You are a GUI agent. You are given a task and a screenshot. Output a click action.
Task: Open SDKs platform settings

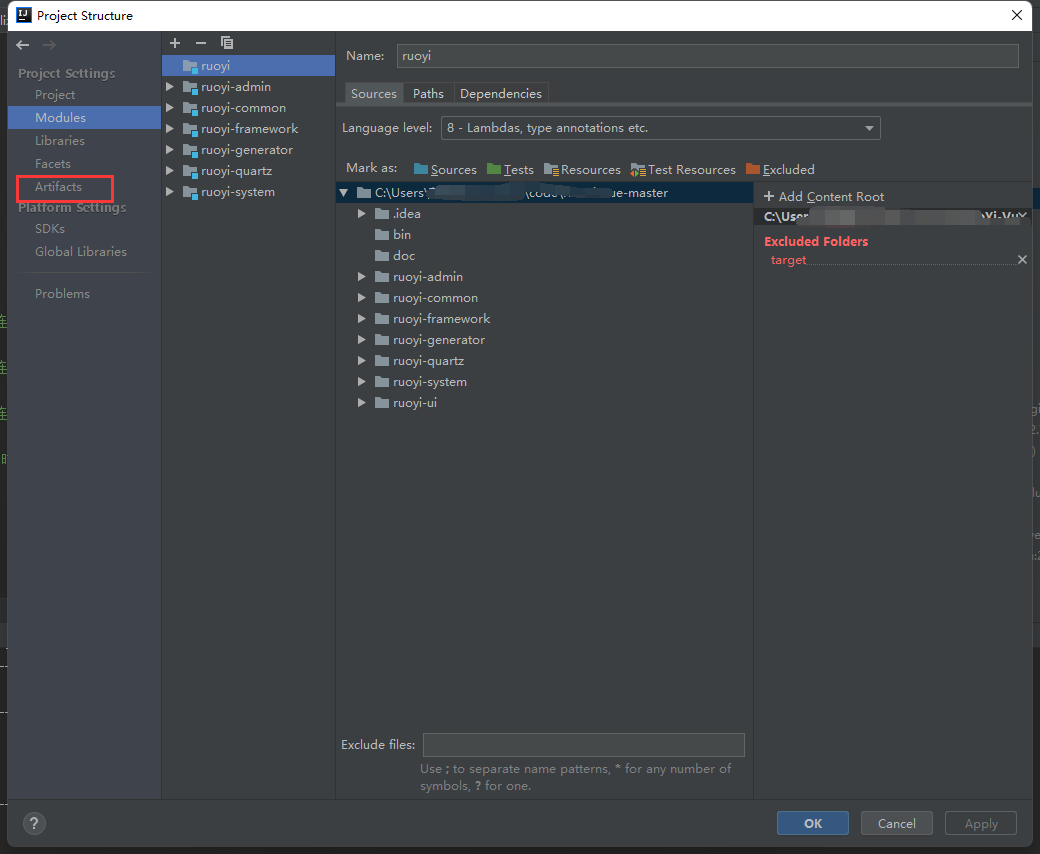[x=50, y=229]
